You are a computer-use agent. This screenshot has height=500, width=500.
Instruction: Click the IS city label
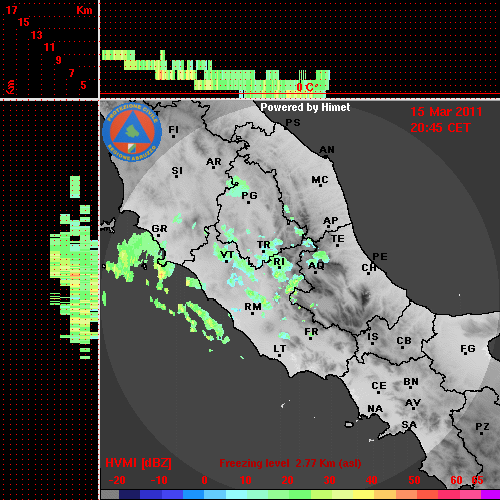[x=373, y=337]
